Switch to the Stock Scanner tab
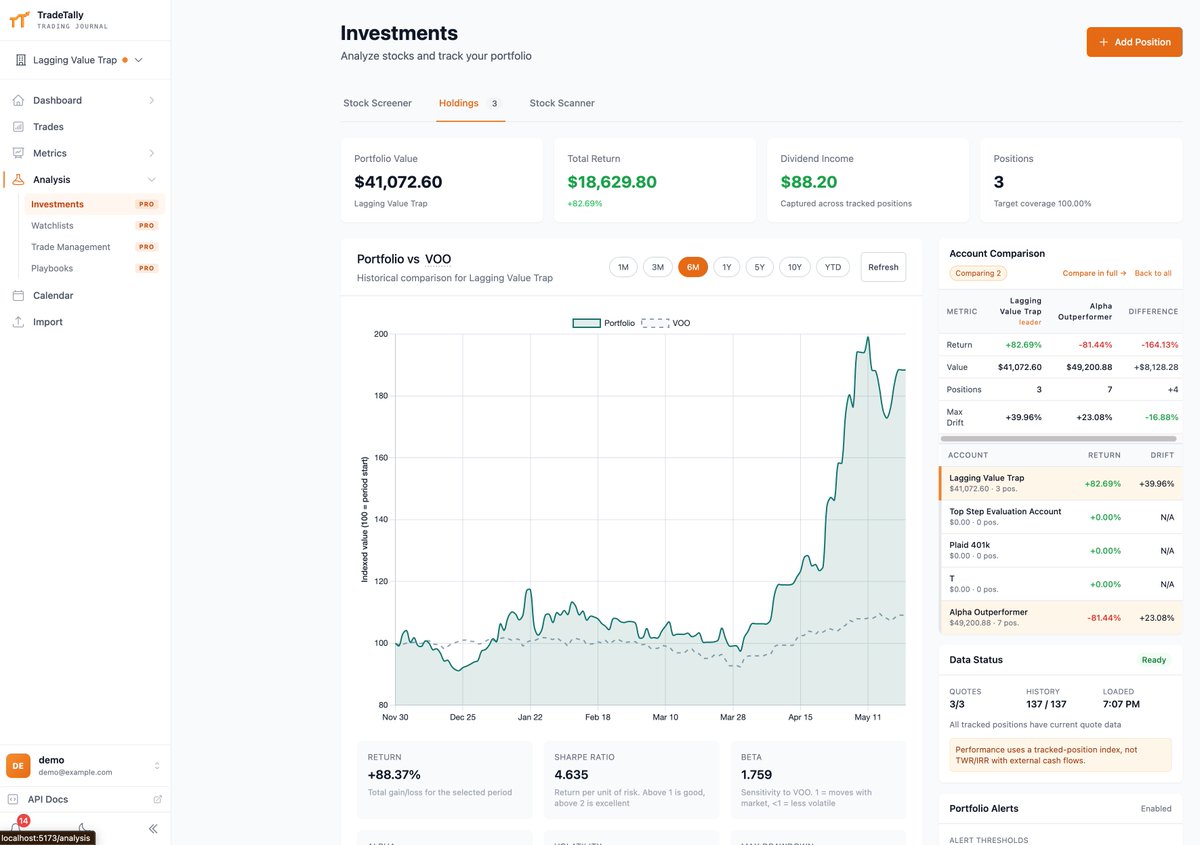 562,103
